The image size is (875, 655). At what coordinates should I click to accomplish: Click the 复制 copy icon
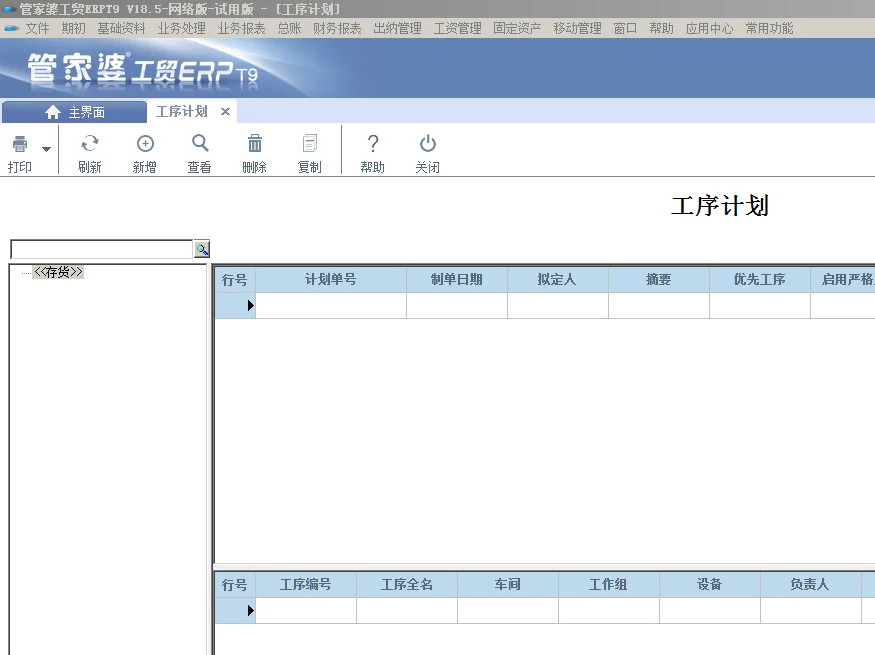coord(310,143)
